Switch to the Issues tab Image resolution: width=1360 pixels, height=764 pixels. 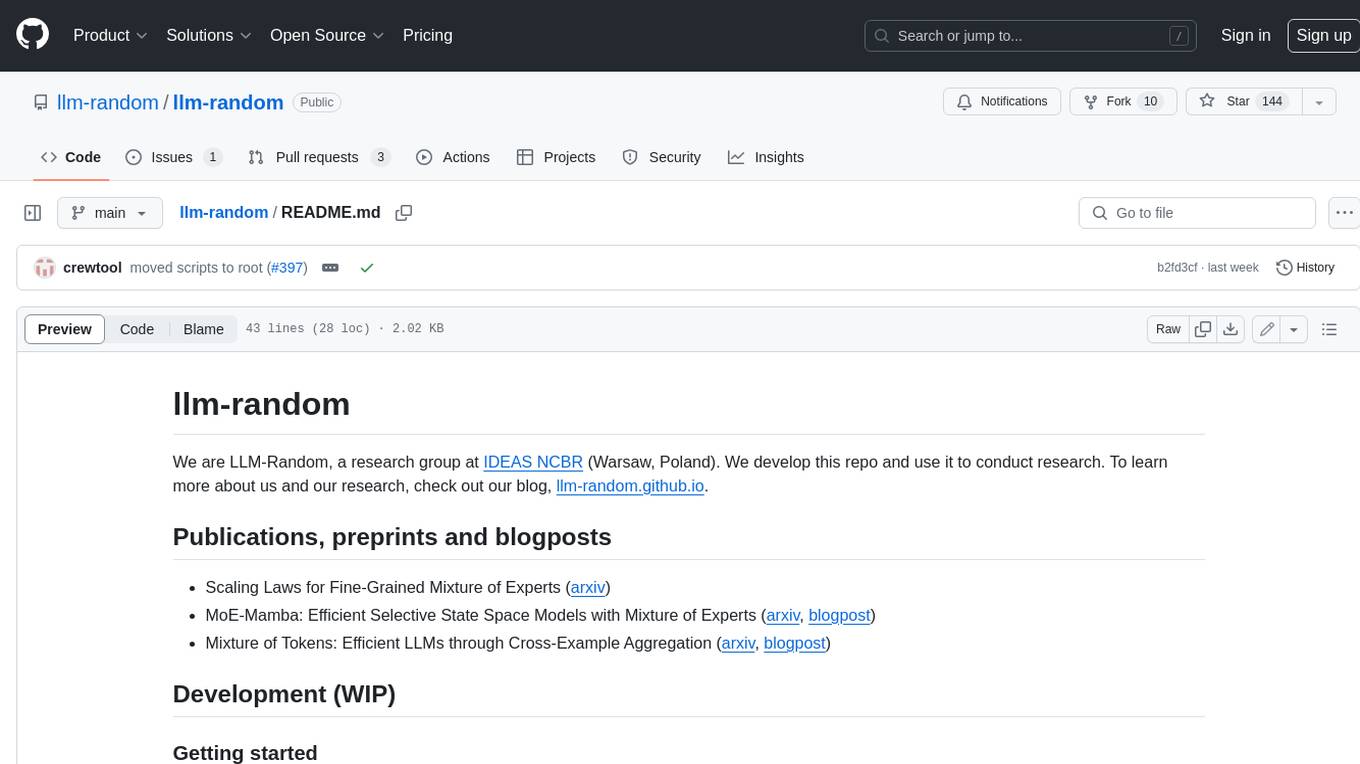click(x=173, y=157)
